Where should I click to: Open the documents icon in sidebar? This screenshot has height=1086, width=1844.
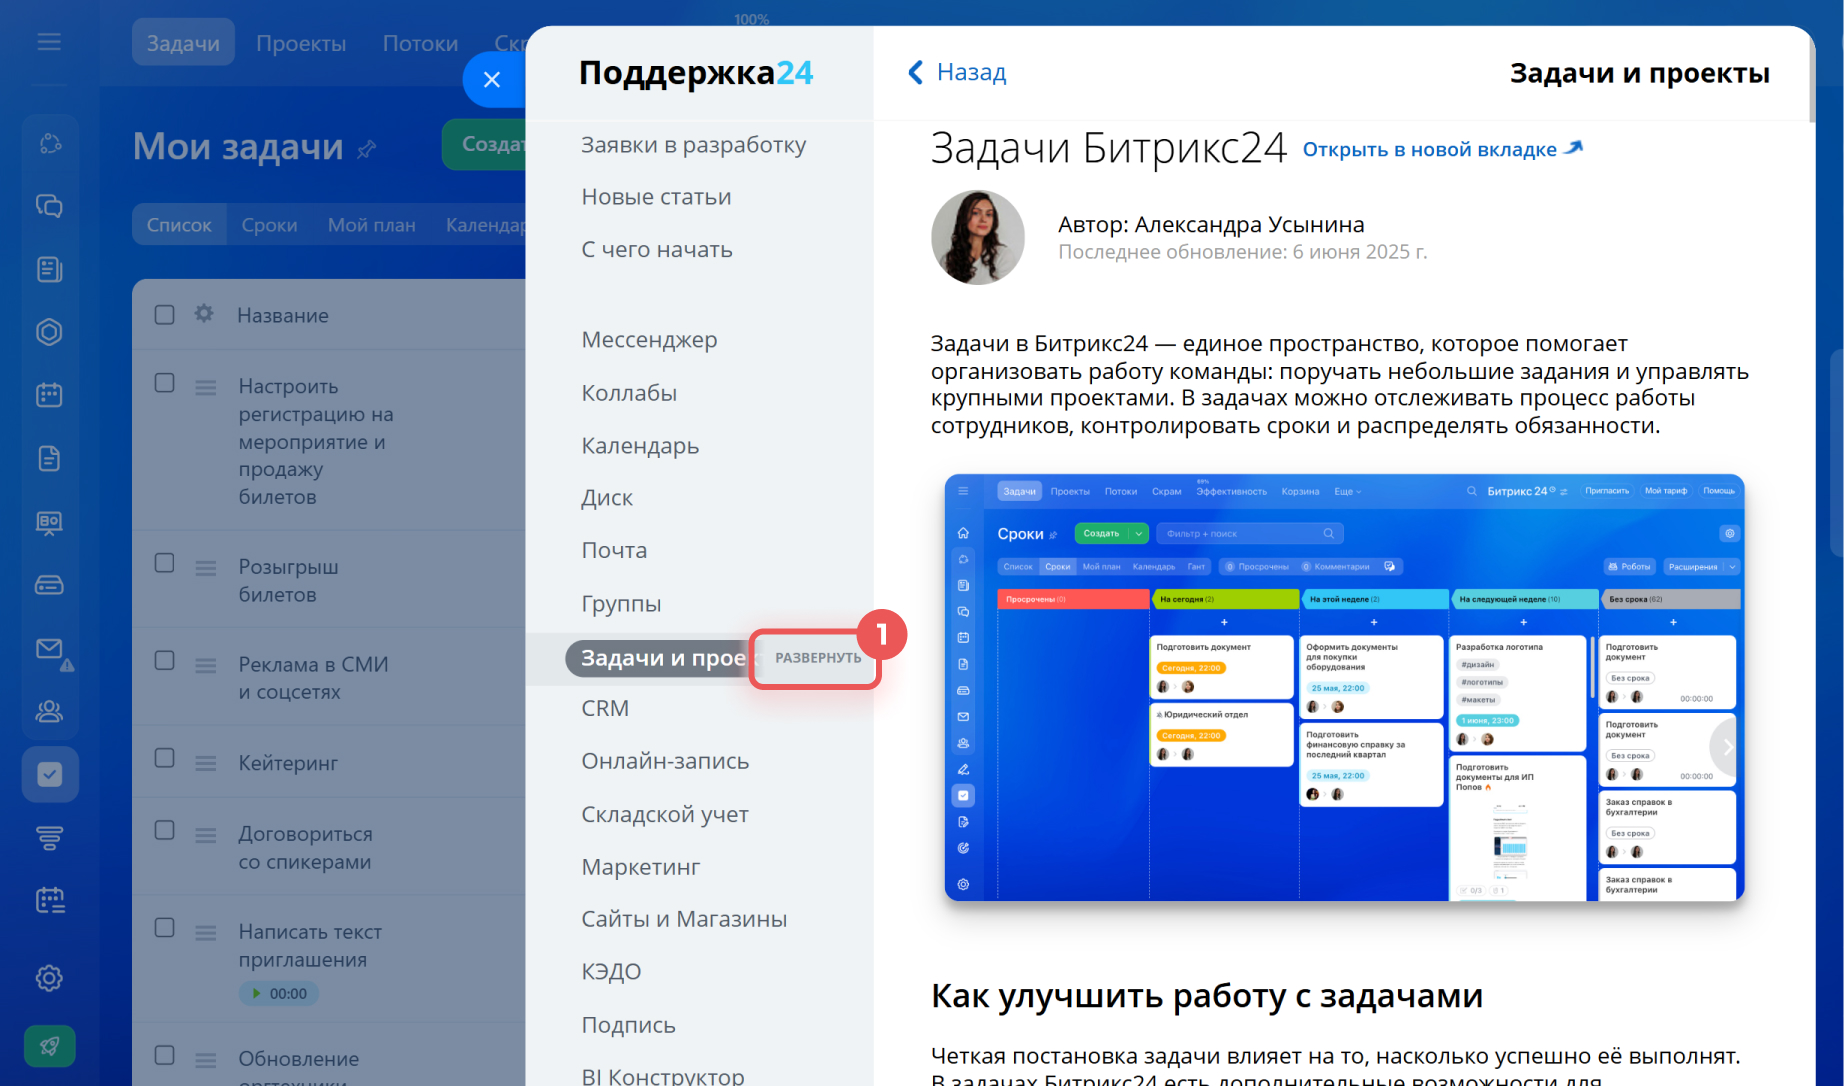point(49,458)
